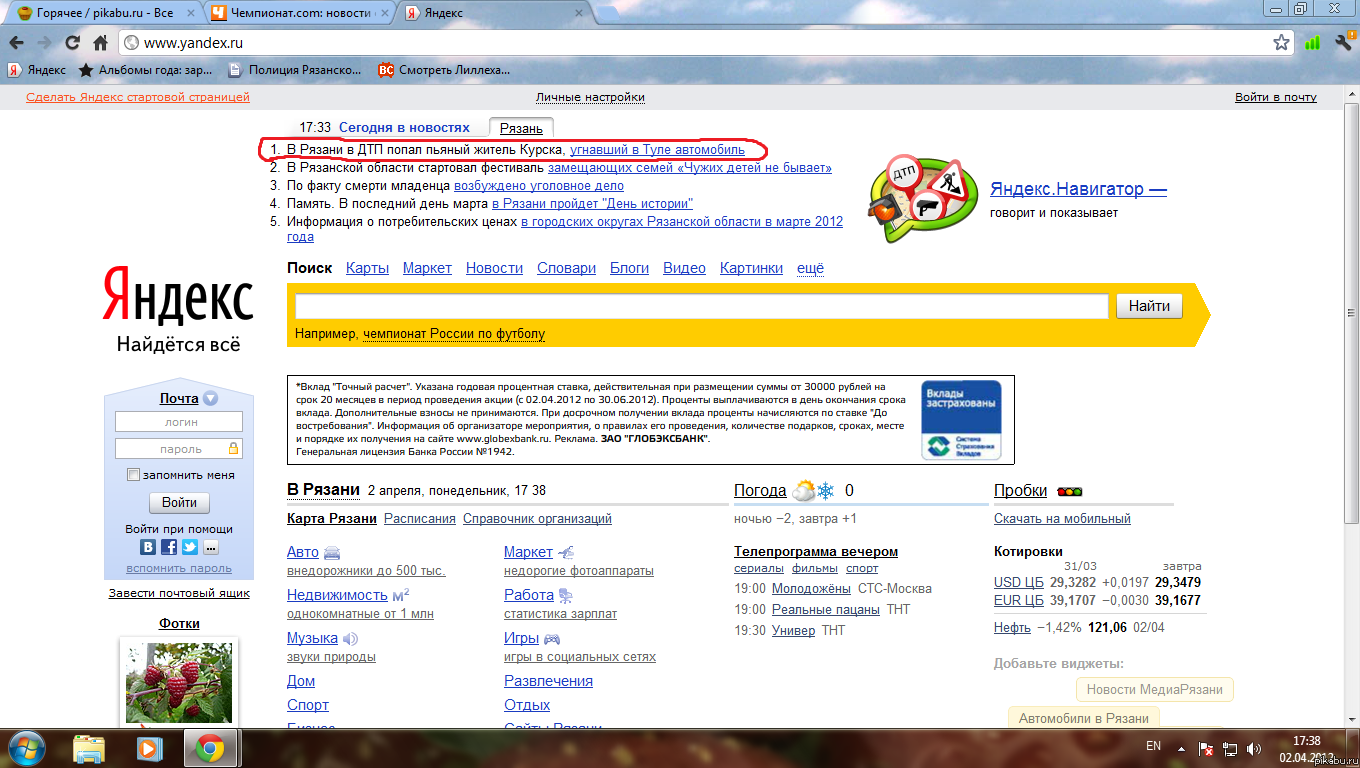Click the car icon next to Авто
Image resolution: width=1360 pixels, height=768 pixels.
pos(333,552)
